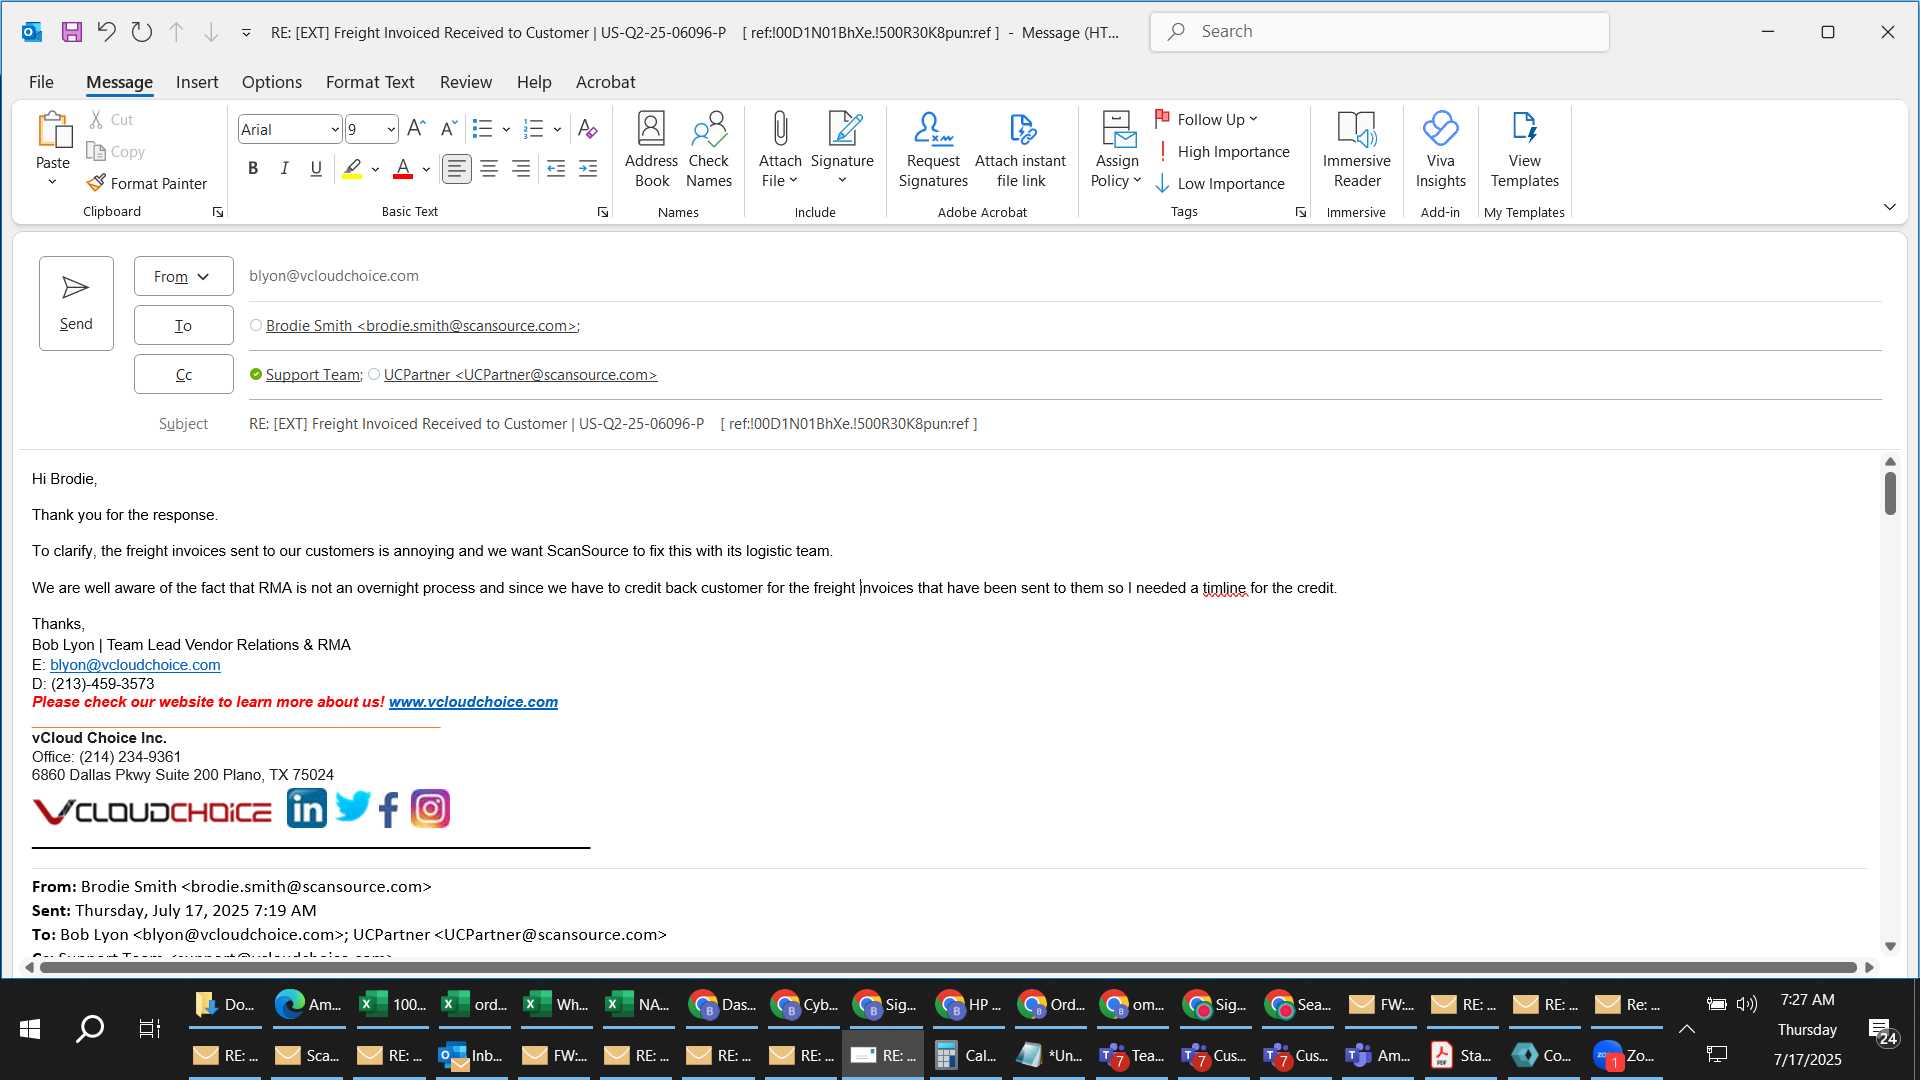Screen dimensions: 1920x1080
Task: Open the Assign Policy dropdown
Action: pos(1116,150)
